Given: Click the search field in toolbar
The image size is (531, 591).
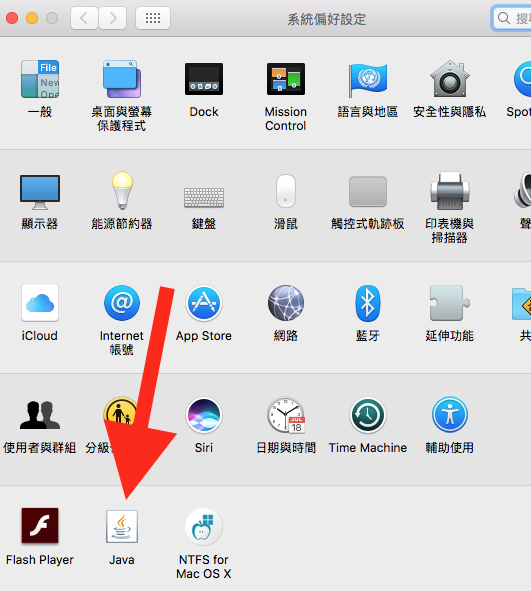Looking at the screenshot, I should (511, 18).
